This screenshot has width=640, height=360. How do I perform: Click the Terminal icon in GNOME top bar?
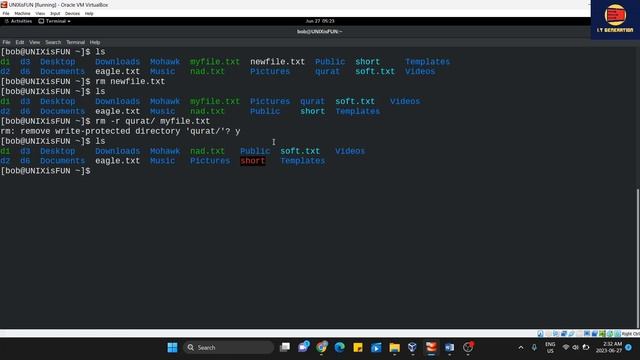(41, 21)
